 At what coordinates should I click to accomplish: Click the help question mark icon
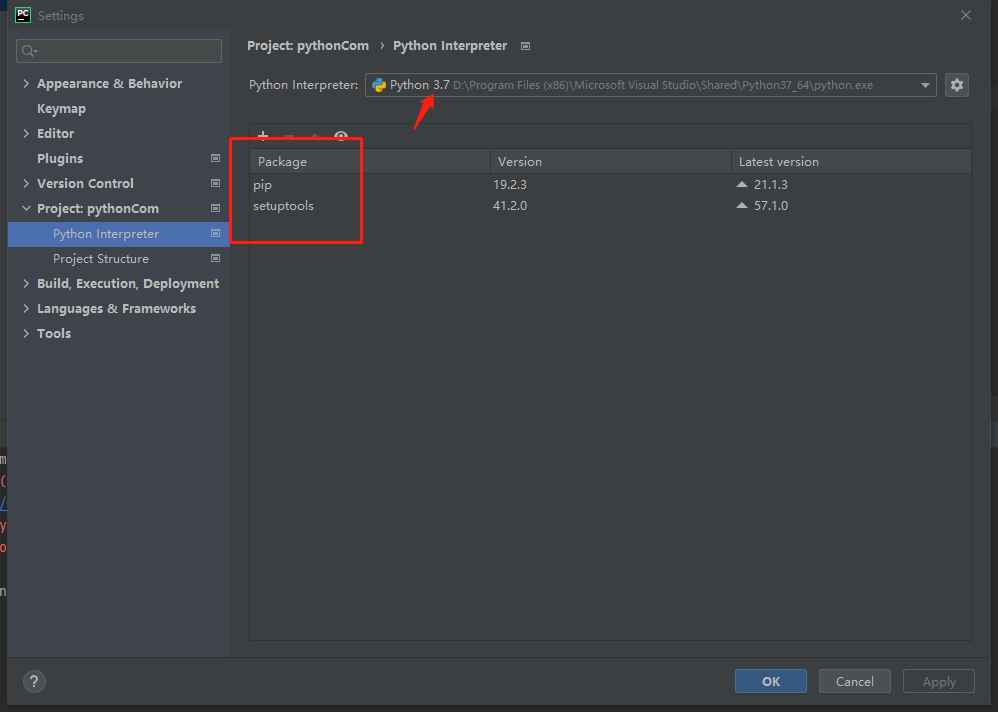click(34, 681)
